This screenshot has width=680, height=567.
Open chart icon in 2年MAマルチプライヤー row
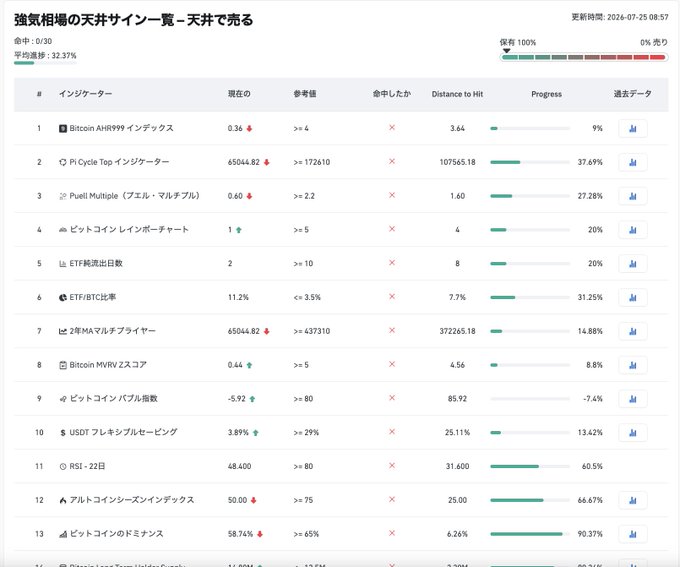point(633,331)
